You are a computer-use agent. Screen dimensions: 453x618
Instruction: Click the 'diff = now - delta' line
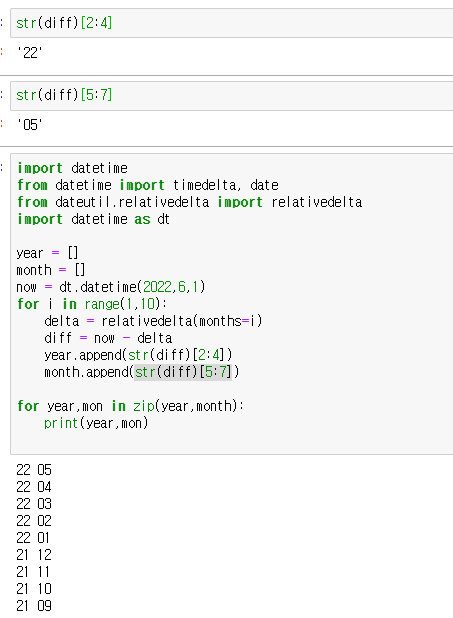[108, 338]
